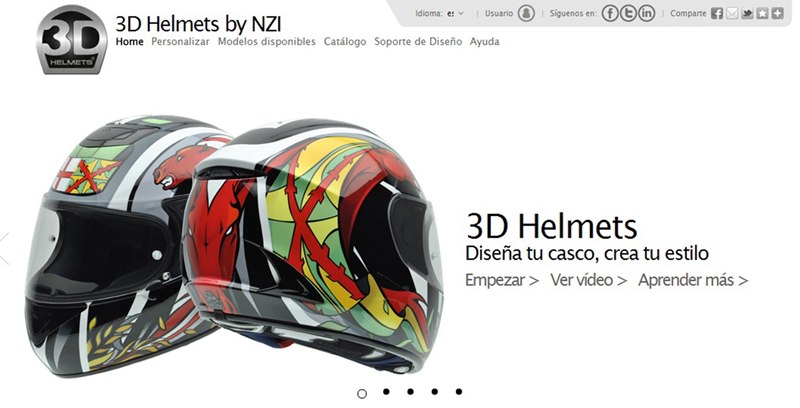The image size is (800, 408).
Task: Follow on LinkedIn circle icon
Action: click(646, 13)
